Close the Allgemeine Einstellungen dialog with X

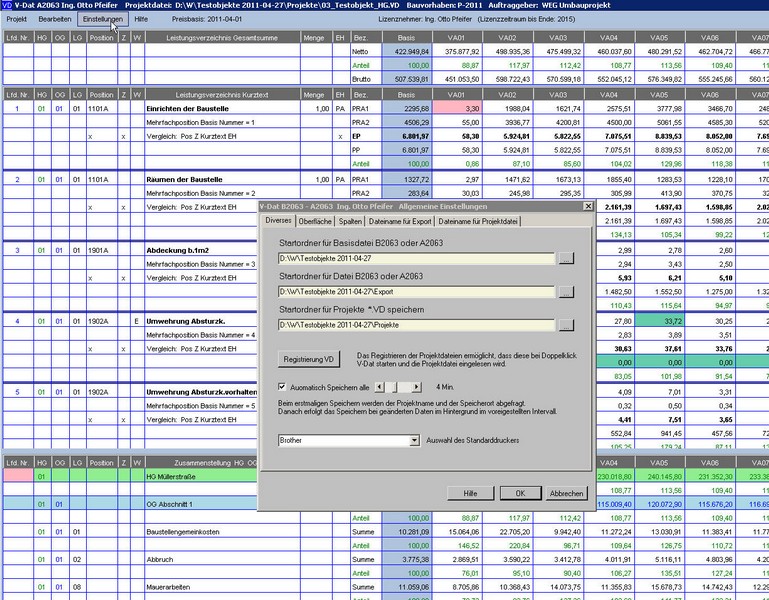(588, 206)
